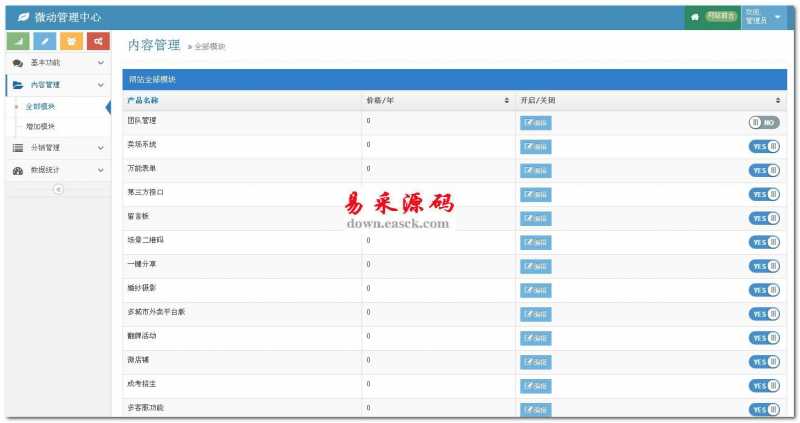Click the red gears shortcut button
The image size is (800, 423).
coord(96,41)
